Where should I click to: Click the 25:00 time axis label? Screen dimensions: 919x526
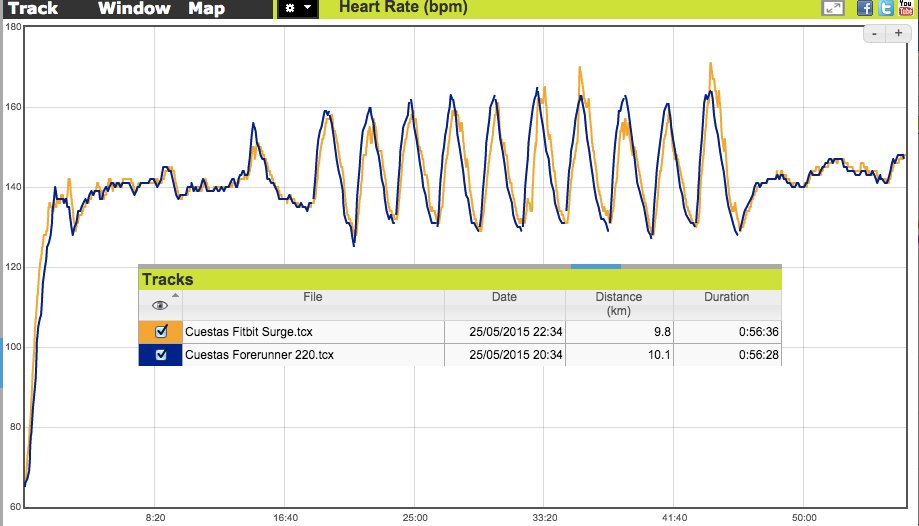click(415, 518)
